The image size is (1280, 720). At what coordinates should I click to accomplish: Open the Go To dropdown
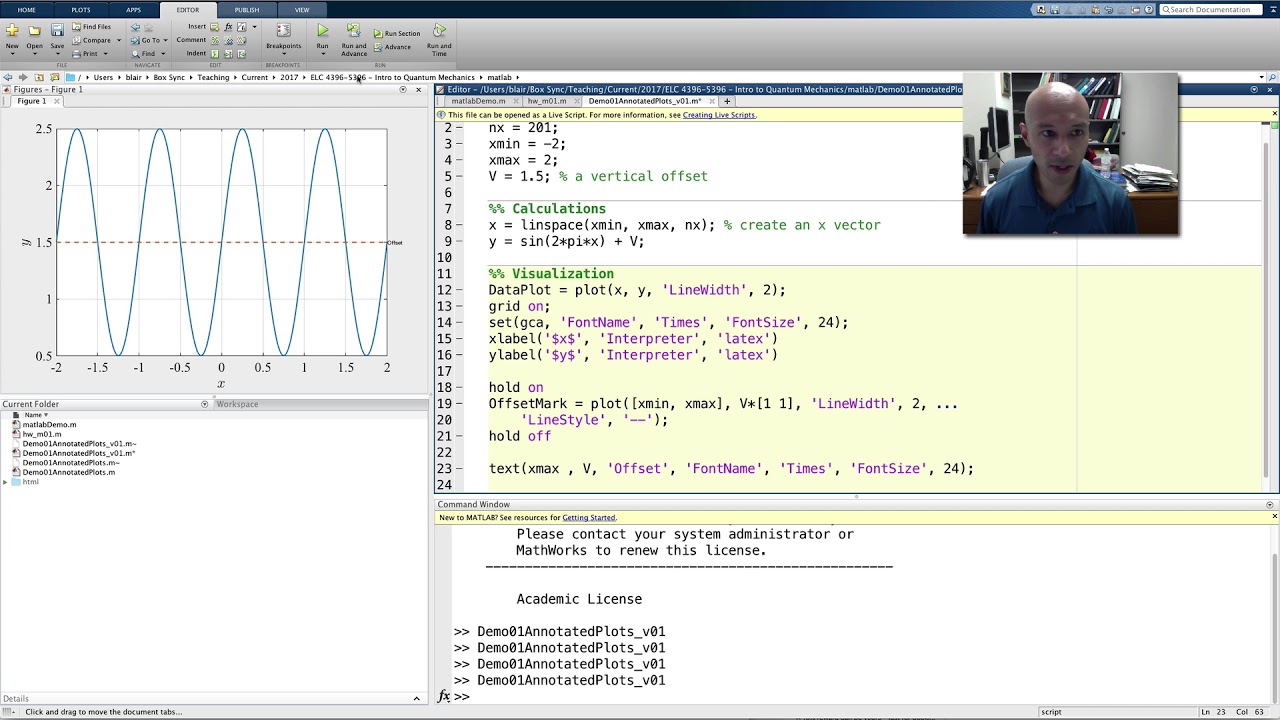pyautogui.click(x=150, y=40)
